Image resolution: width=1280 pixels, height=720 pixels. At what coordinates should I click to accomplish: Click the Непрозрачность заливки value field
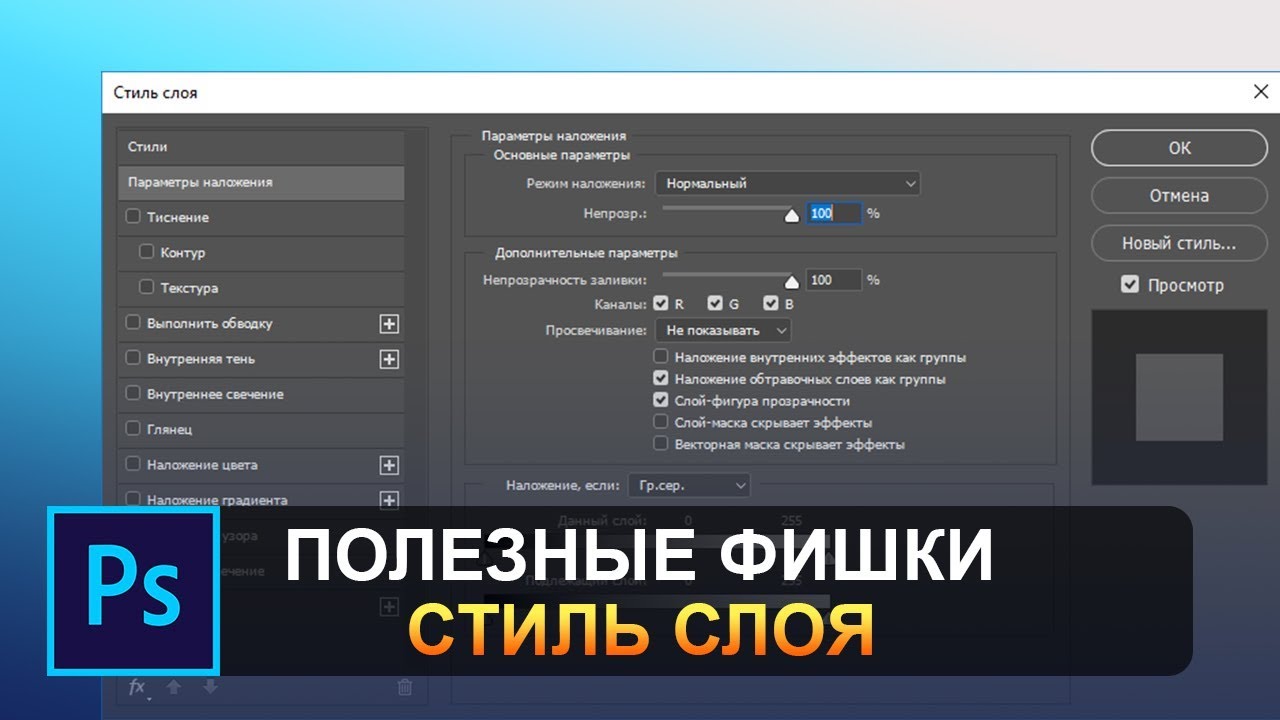tap(834, 280)
